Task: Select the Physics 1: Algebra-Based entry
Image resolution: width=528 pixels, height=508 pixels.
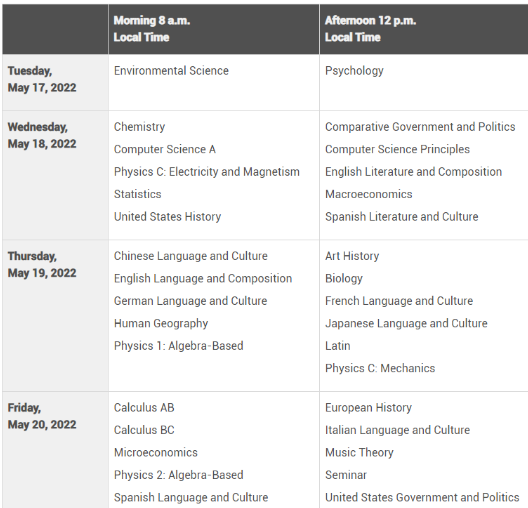Action: [x=178, y=346]
